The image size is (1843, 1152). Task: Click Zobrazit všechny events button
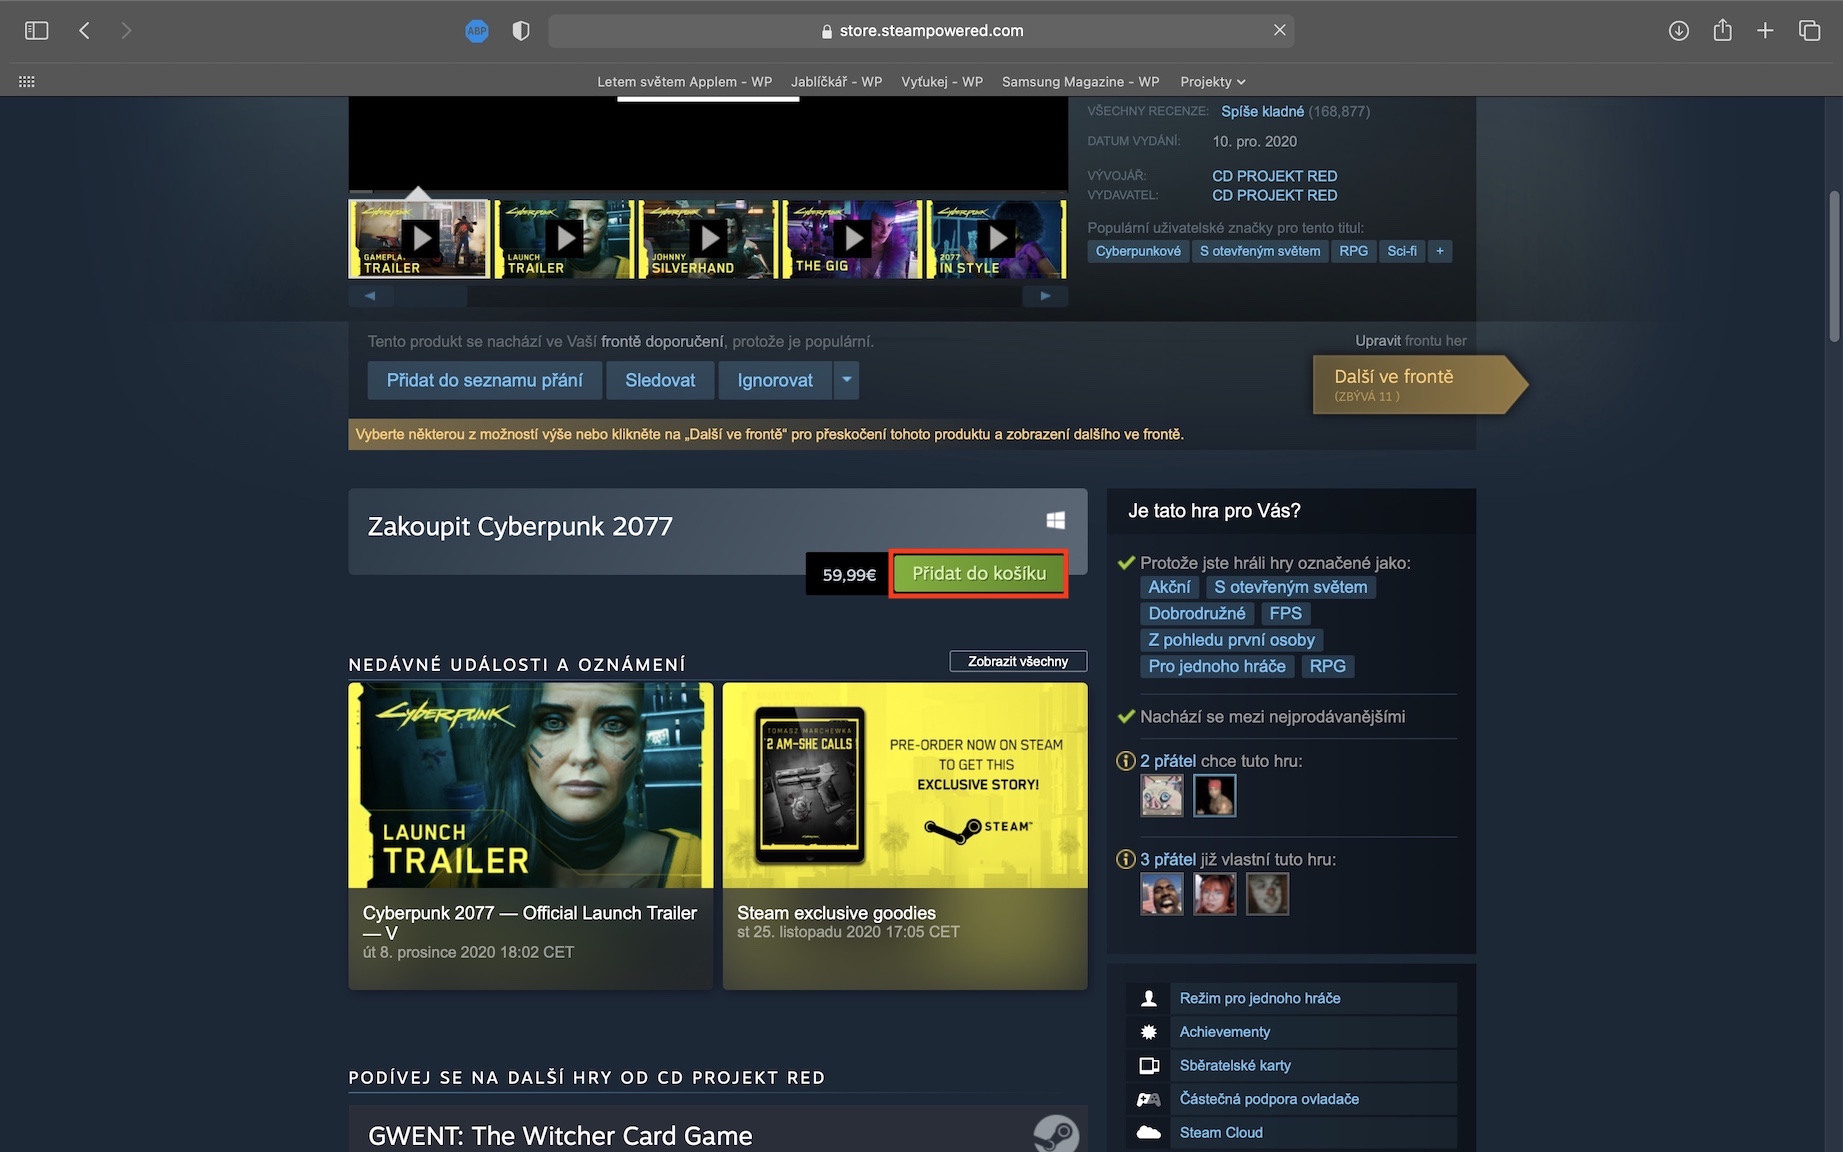tap(1018, 661)
